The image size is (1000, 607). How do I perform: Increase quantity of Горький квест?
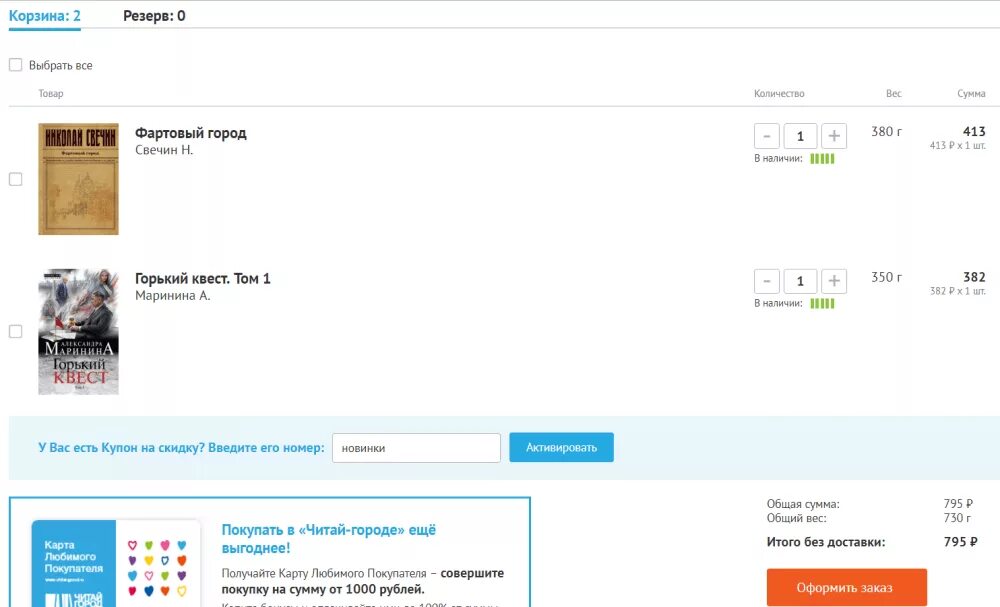click(x=834, y=281)
